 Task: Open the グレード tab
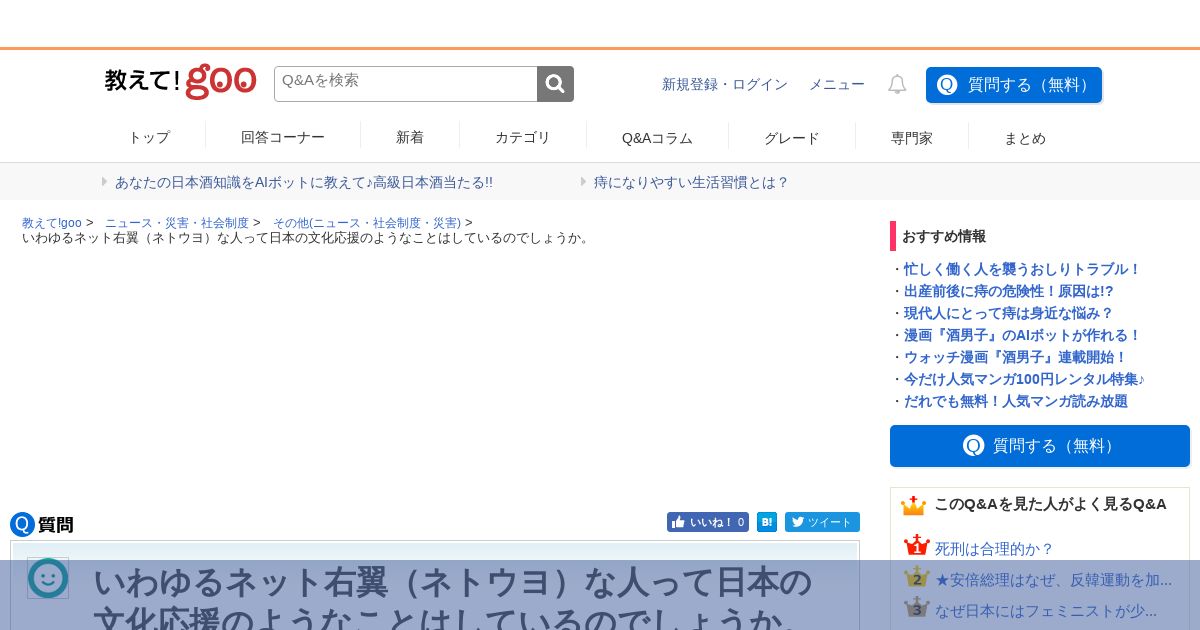tap(792, 138)
